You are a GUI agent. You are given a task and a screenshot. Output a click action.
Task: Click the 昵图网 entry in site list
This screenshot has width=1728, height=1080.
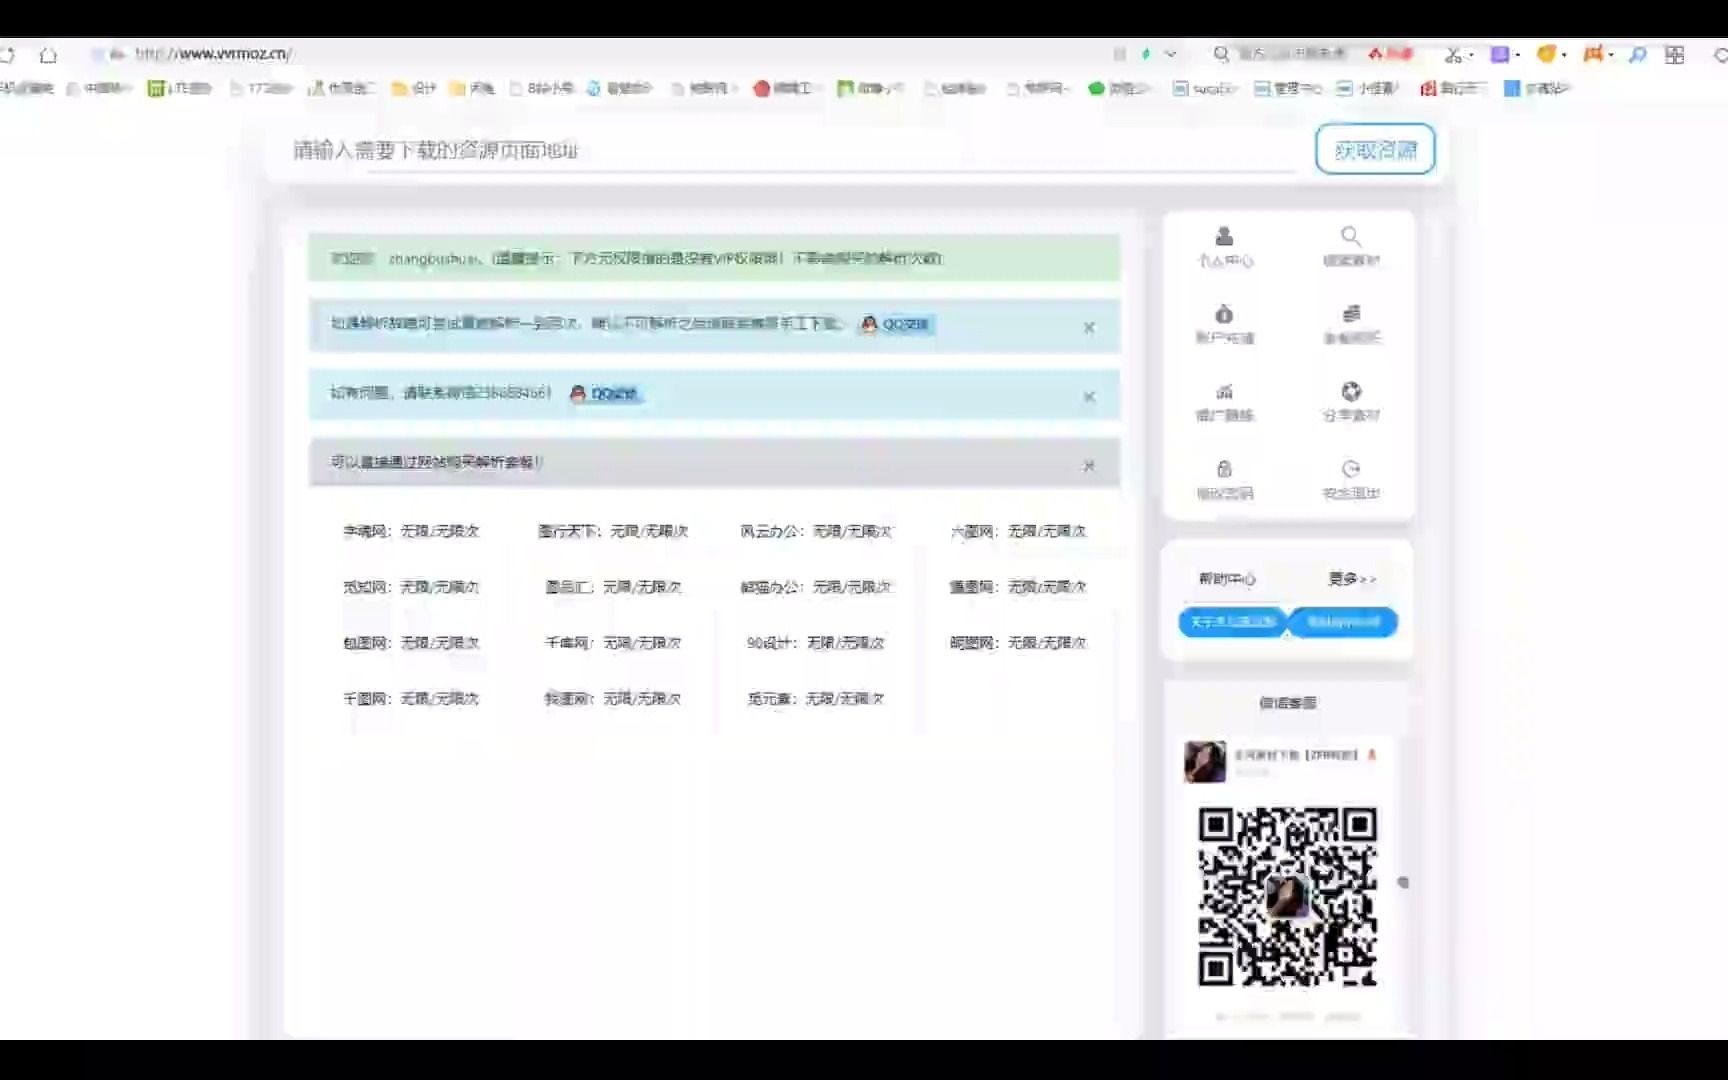click(x=1018, y=643)
